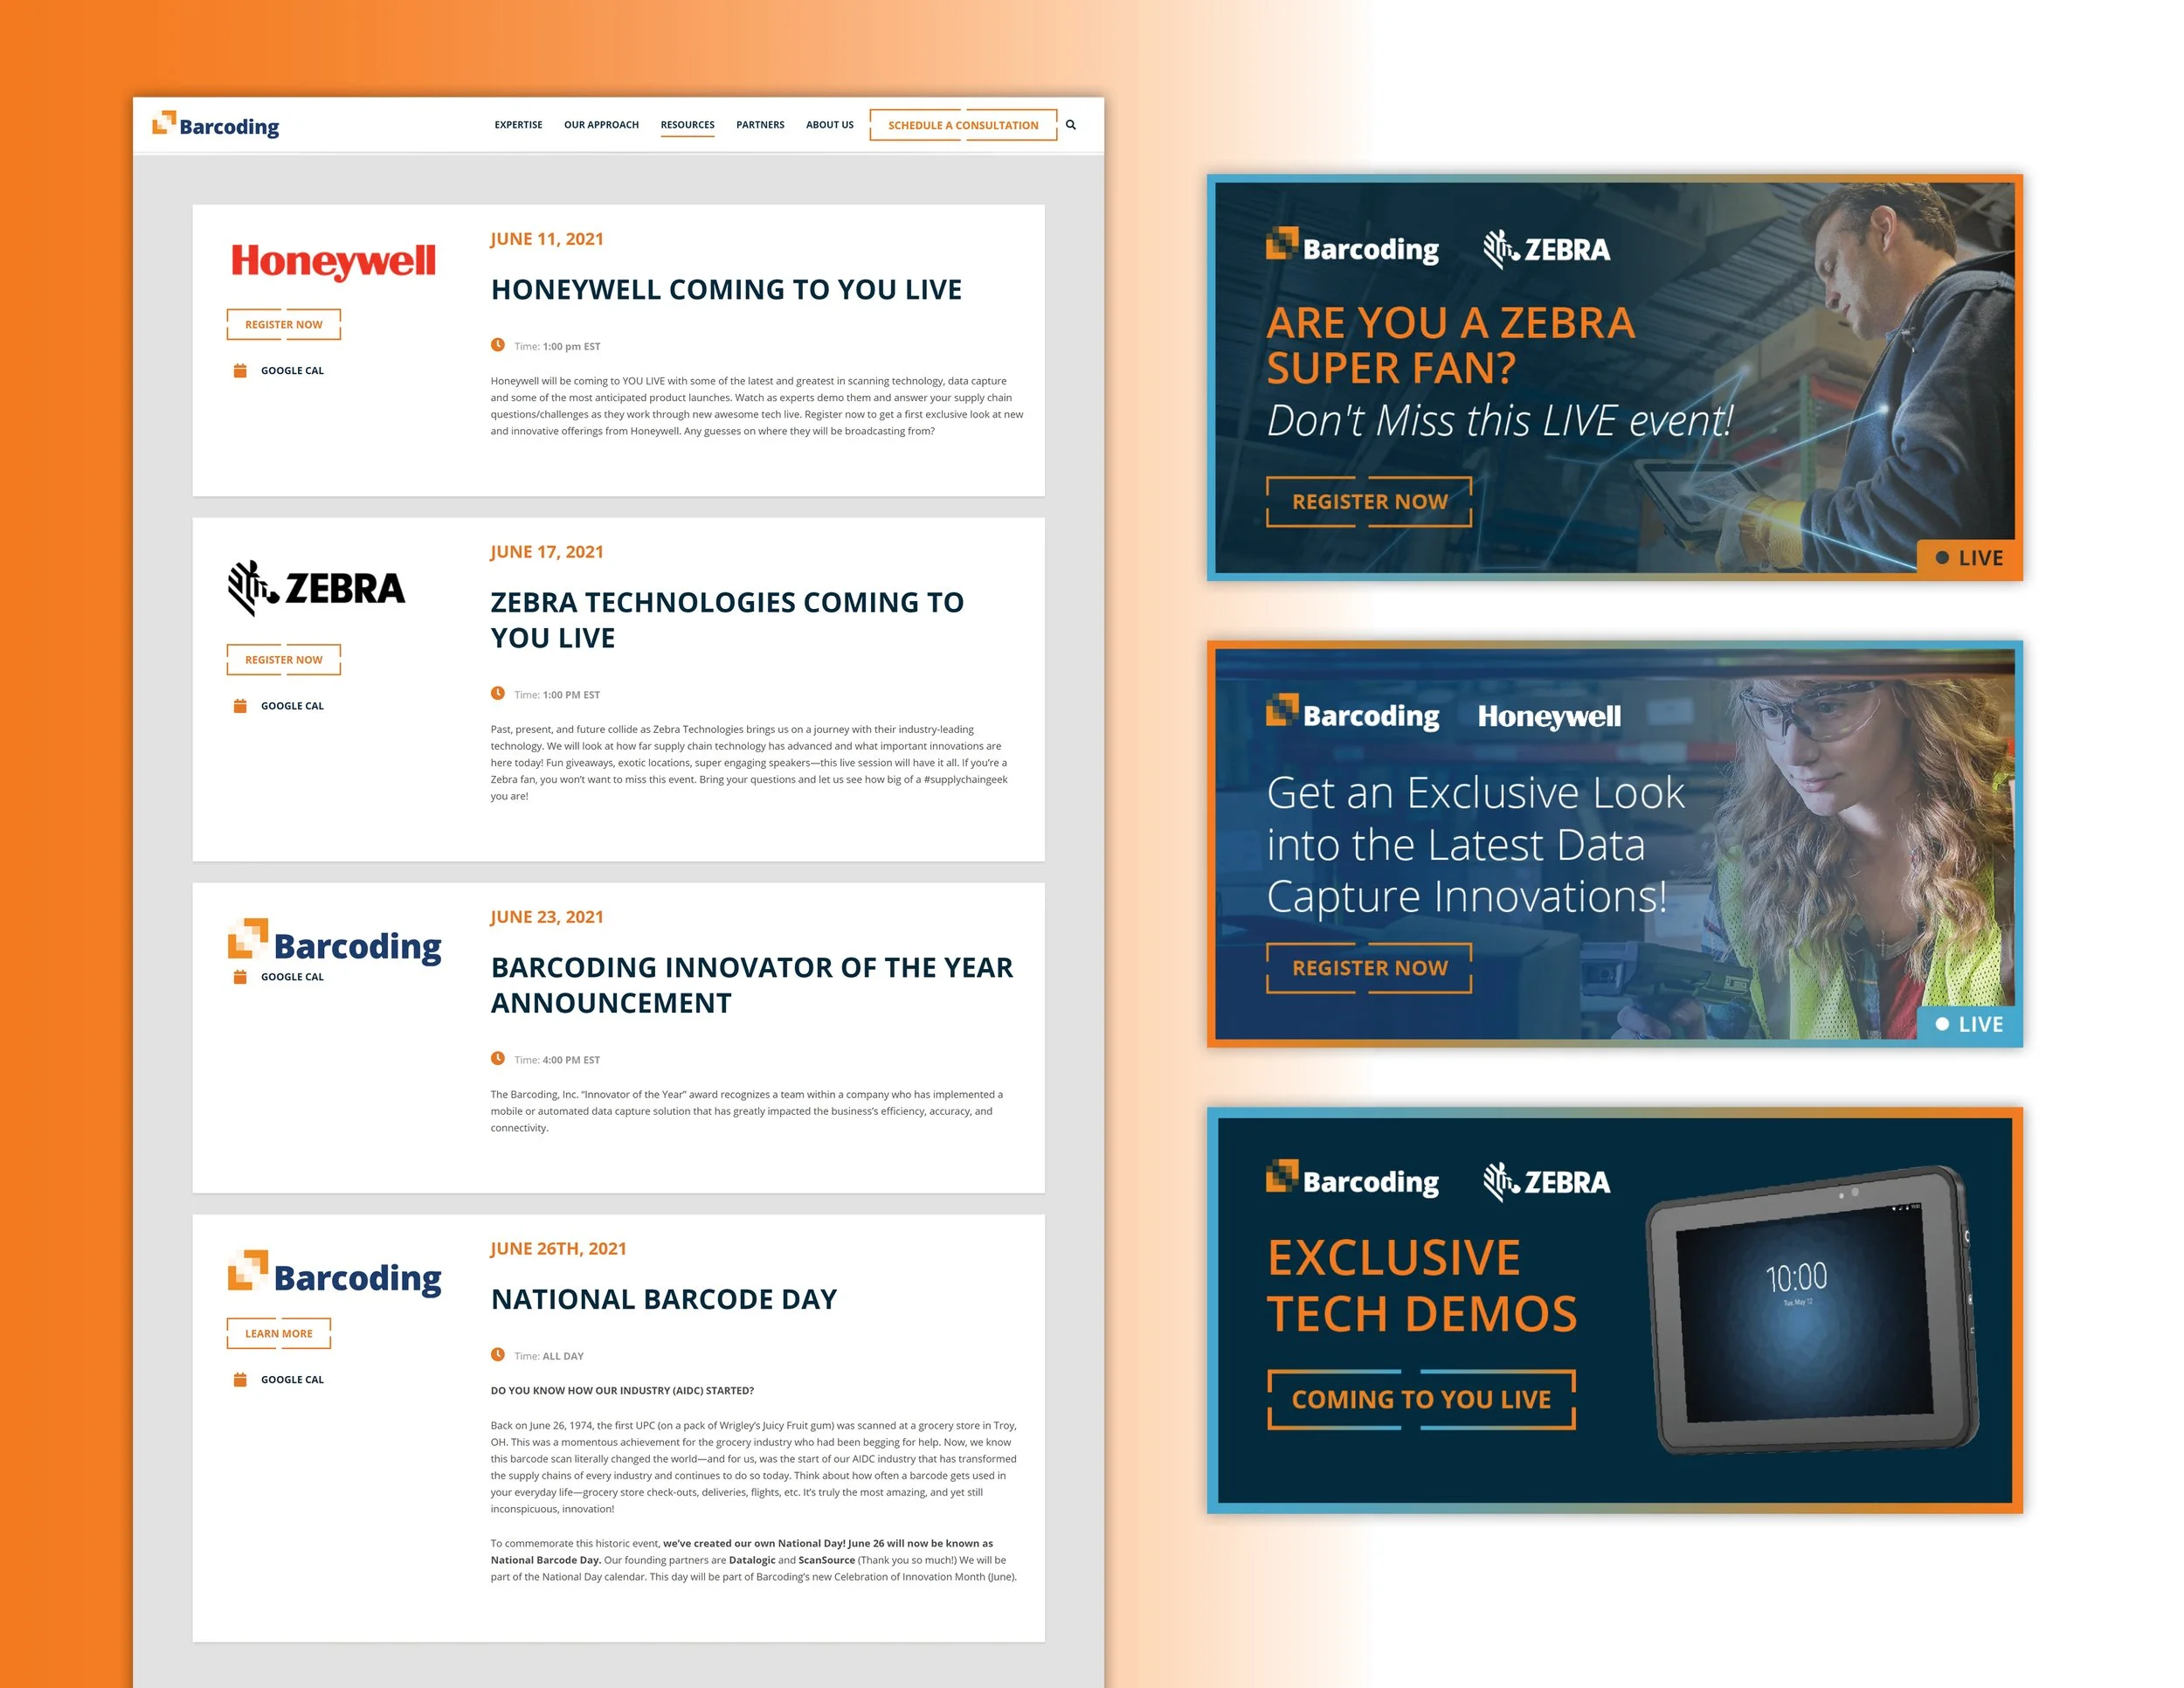This screenshot has height=1688, width=2184.
Task: Open the Honeywell Coming To You Live title
Action: pos(726,290)
